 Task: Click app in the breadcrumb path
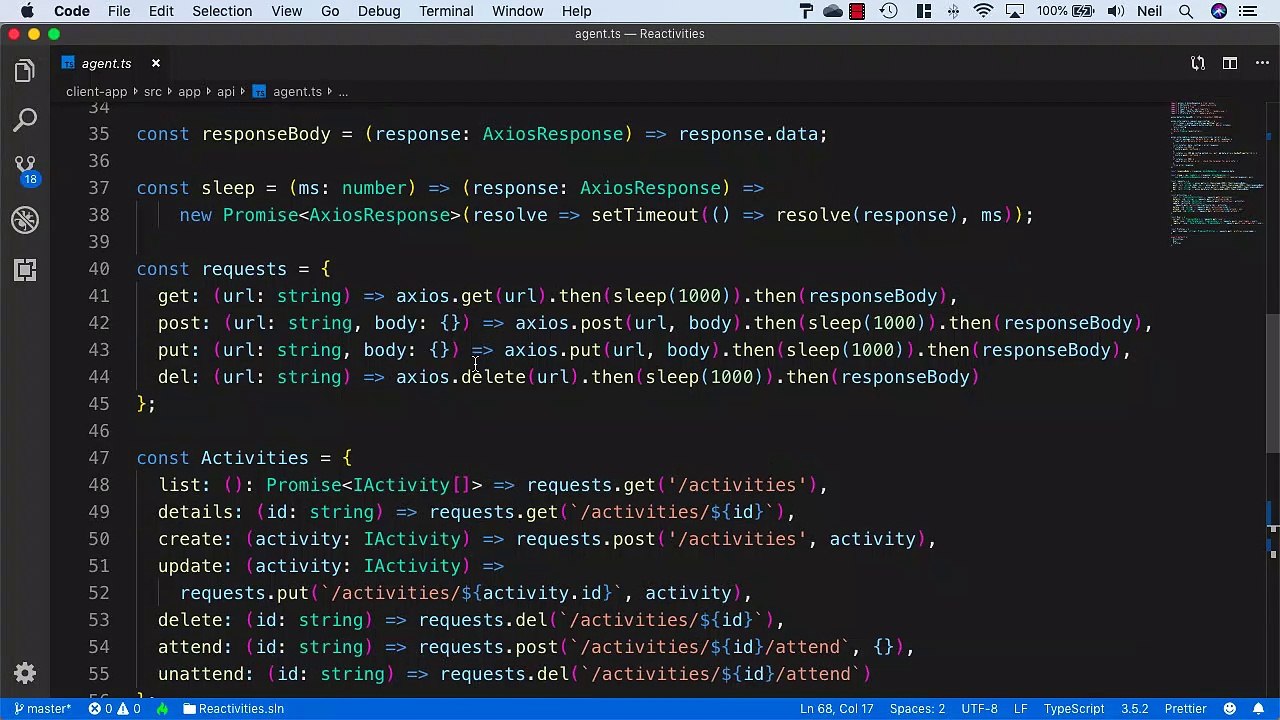(x=189, y=92)
